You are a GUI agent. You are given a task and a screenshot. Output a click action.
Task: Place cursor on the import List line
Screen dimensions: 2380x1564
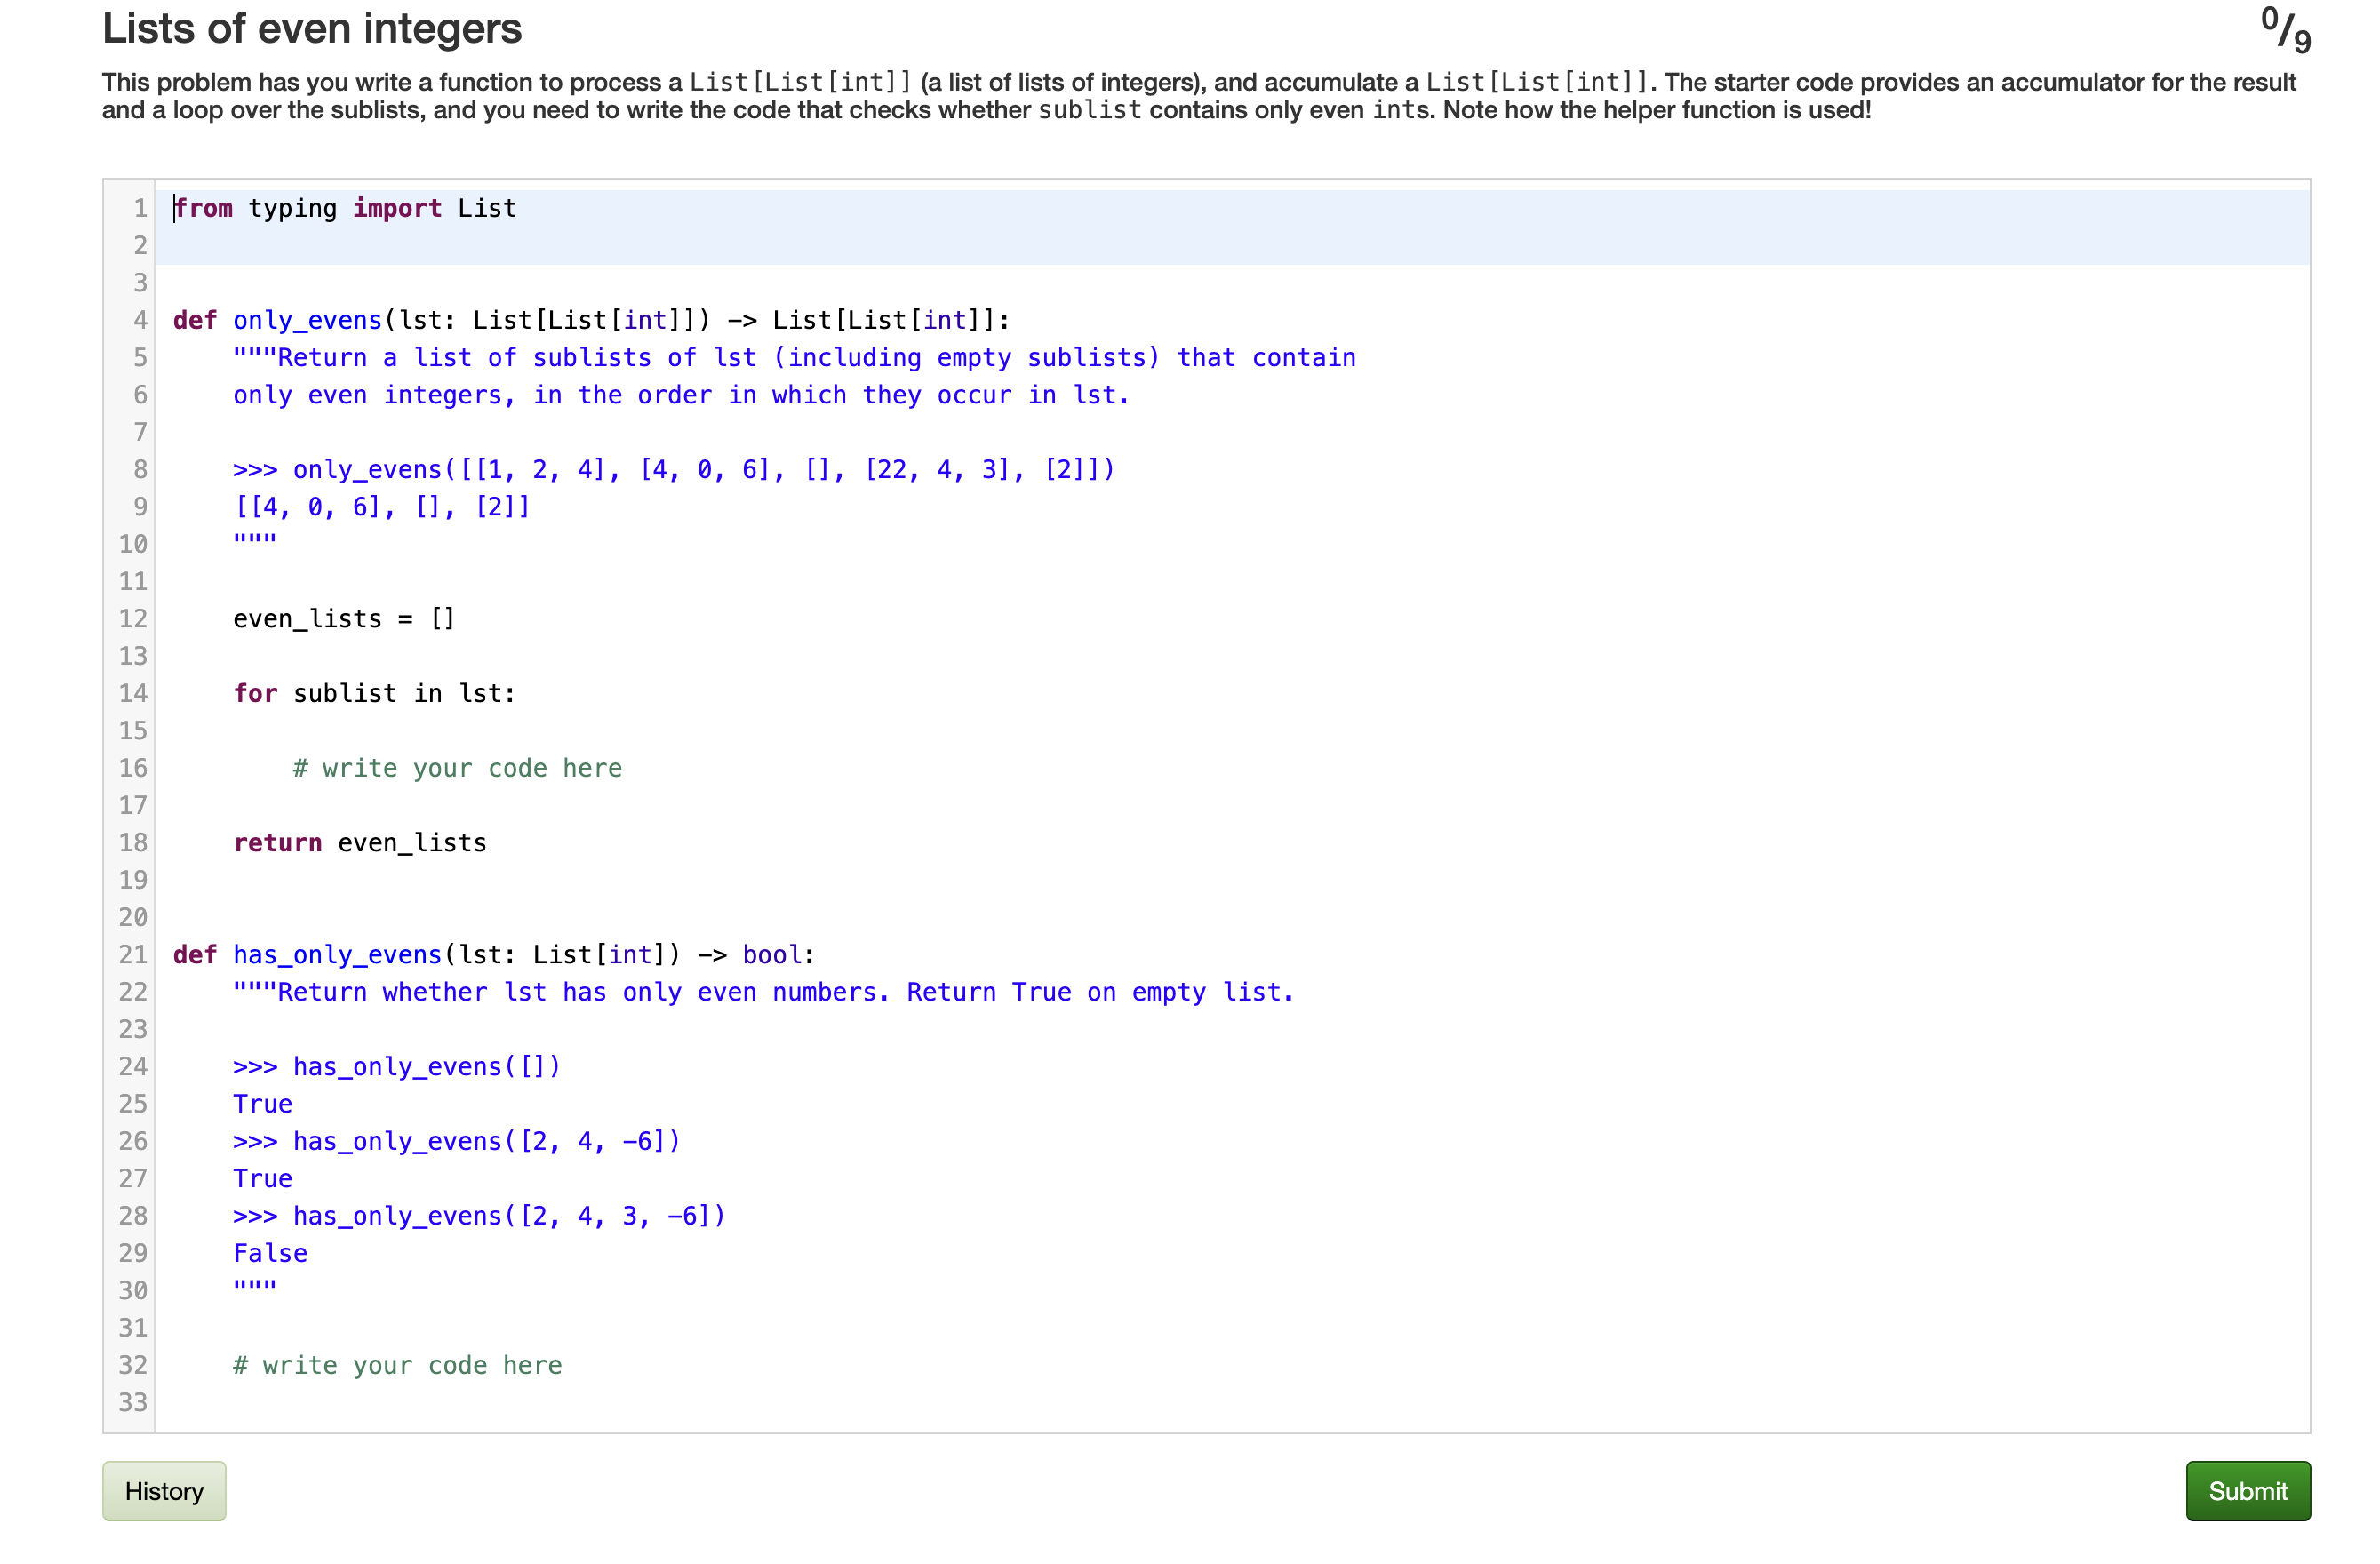345,208
